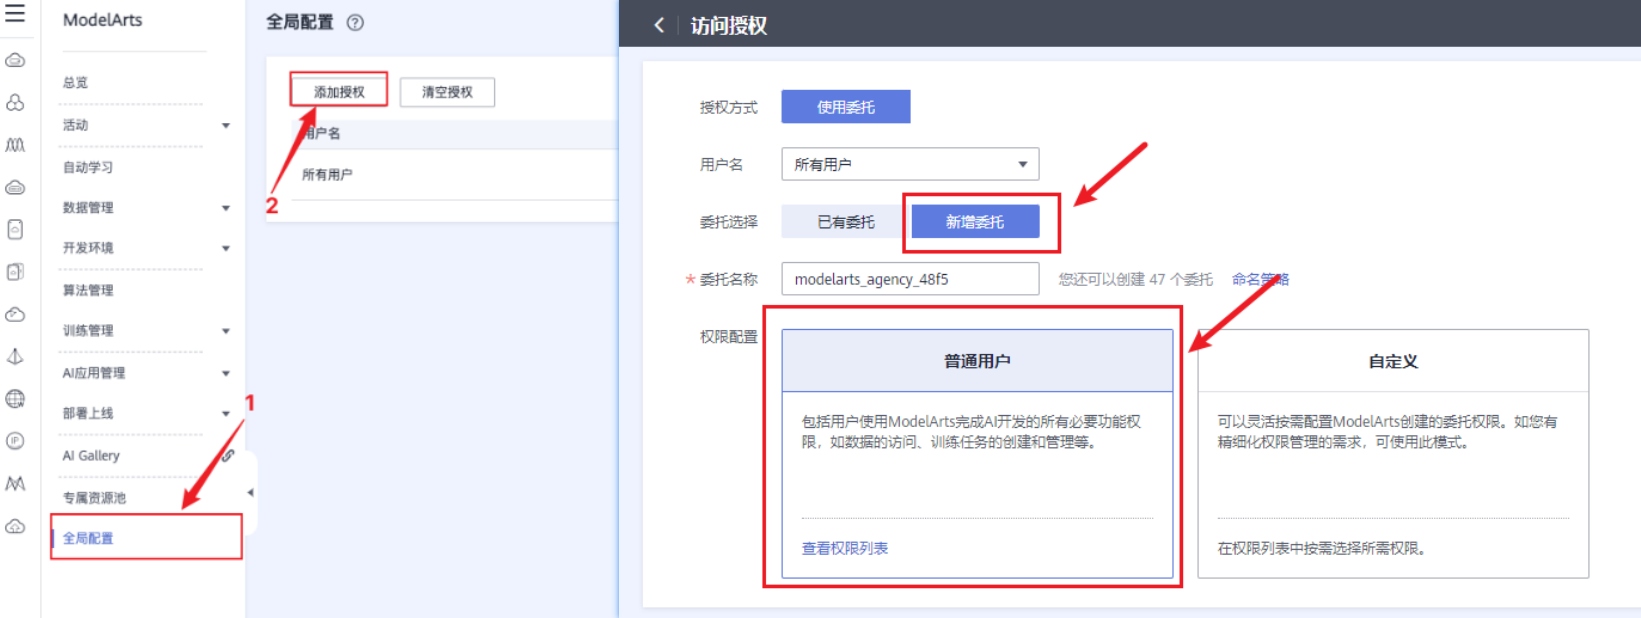Click the link icon beside AI Gallery

[x=228, y=455]
